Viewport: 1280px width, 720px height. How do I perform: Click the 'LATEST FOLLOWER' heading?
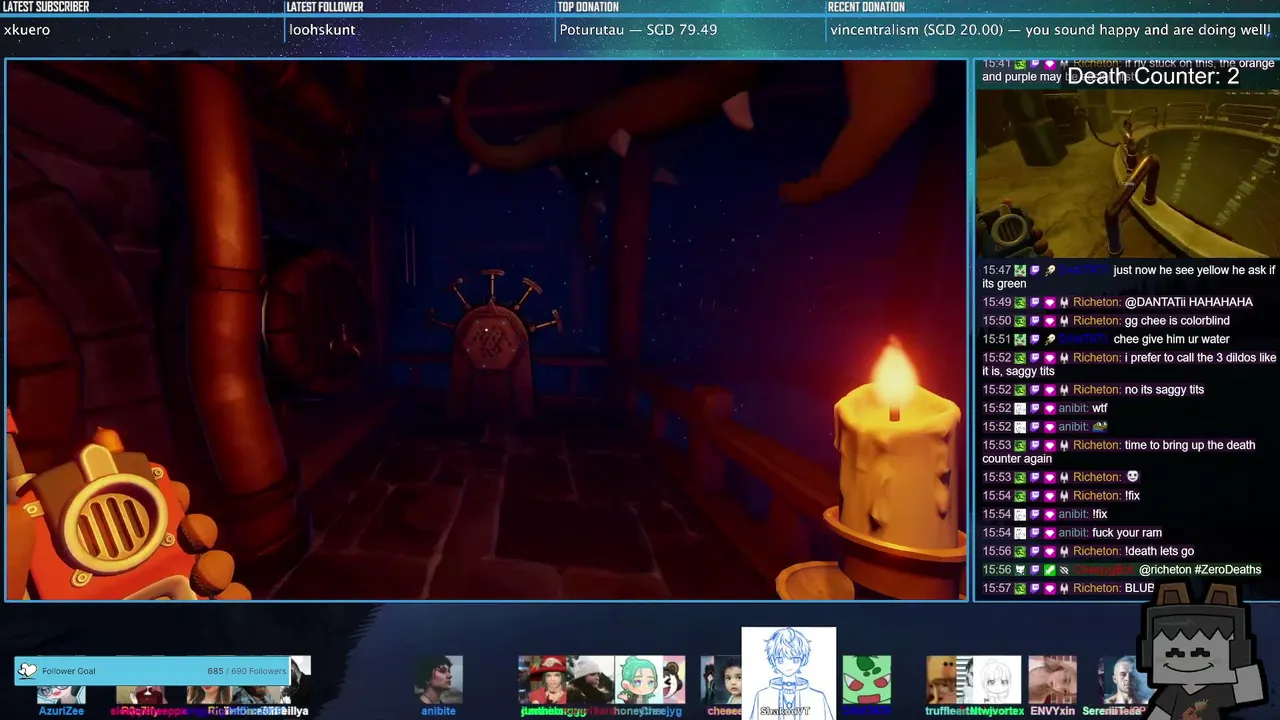(x=325, y=7)
